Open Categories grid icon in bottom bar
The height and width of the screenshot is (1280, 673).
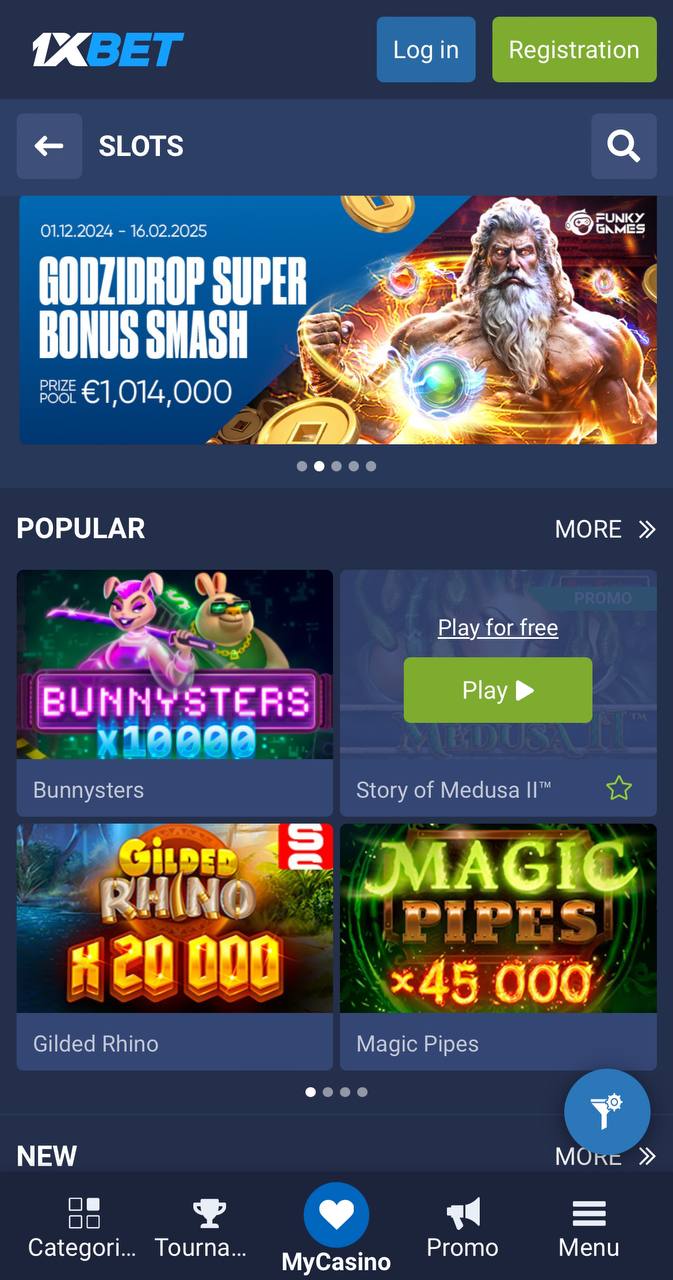[84, 1213]
